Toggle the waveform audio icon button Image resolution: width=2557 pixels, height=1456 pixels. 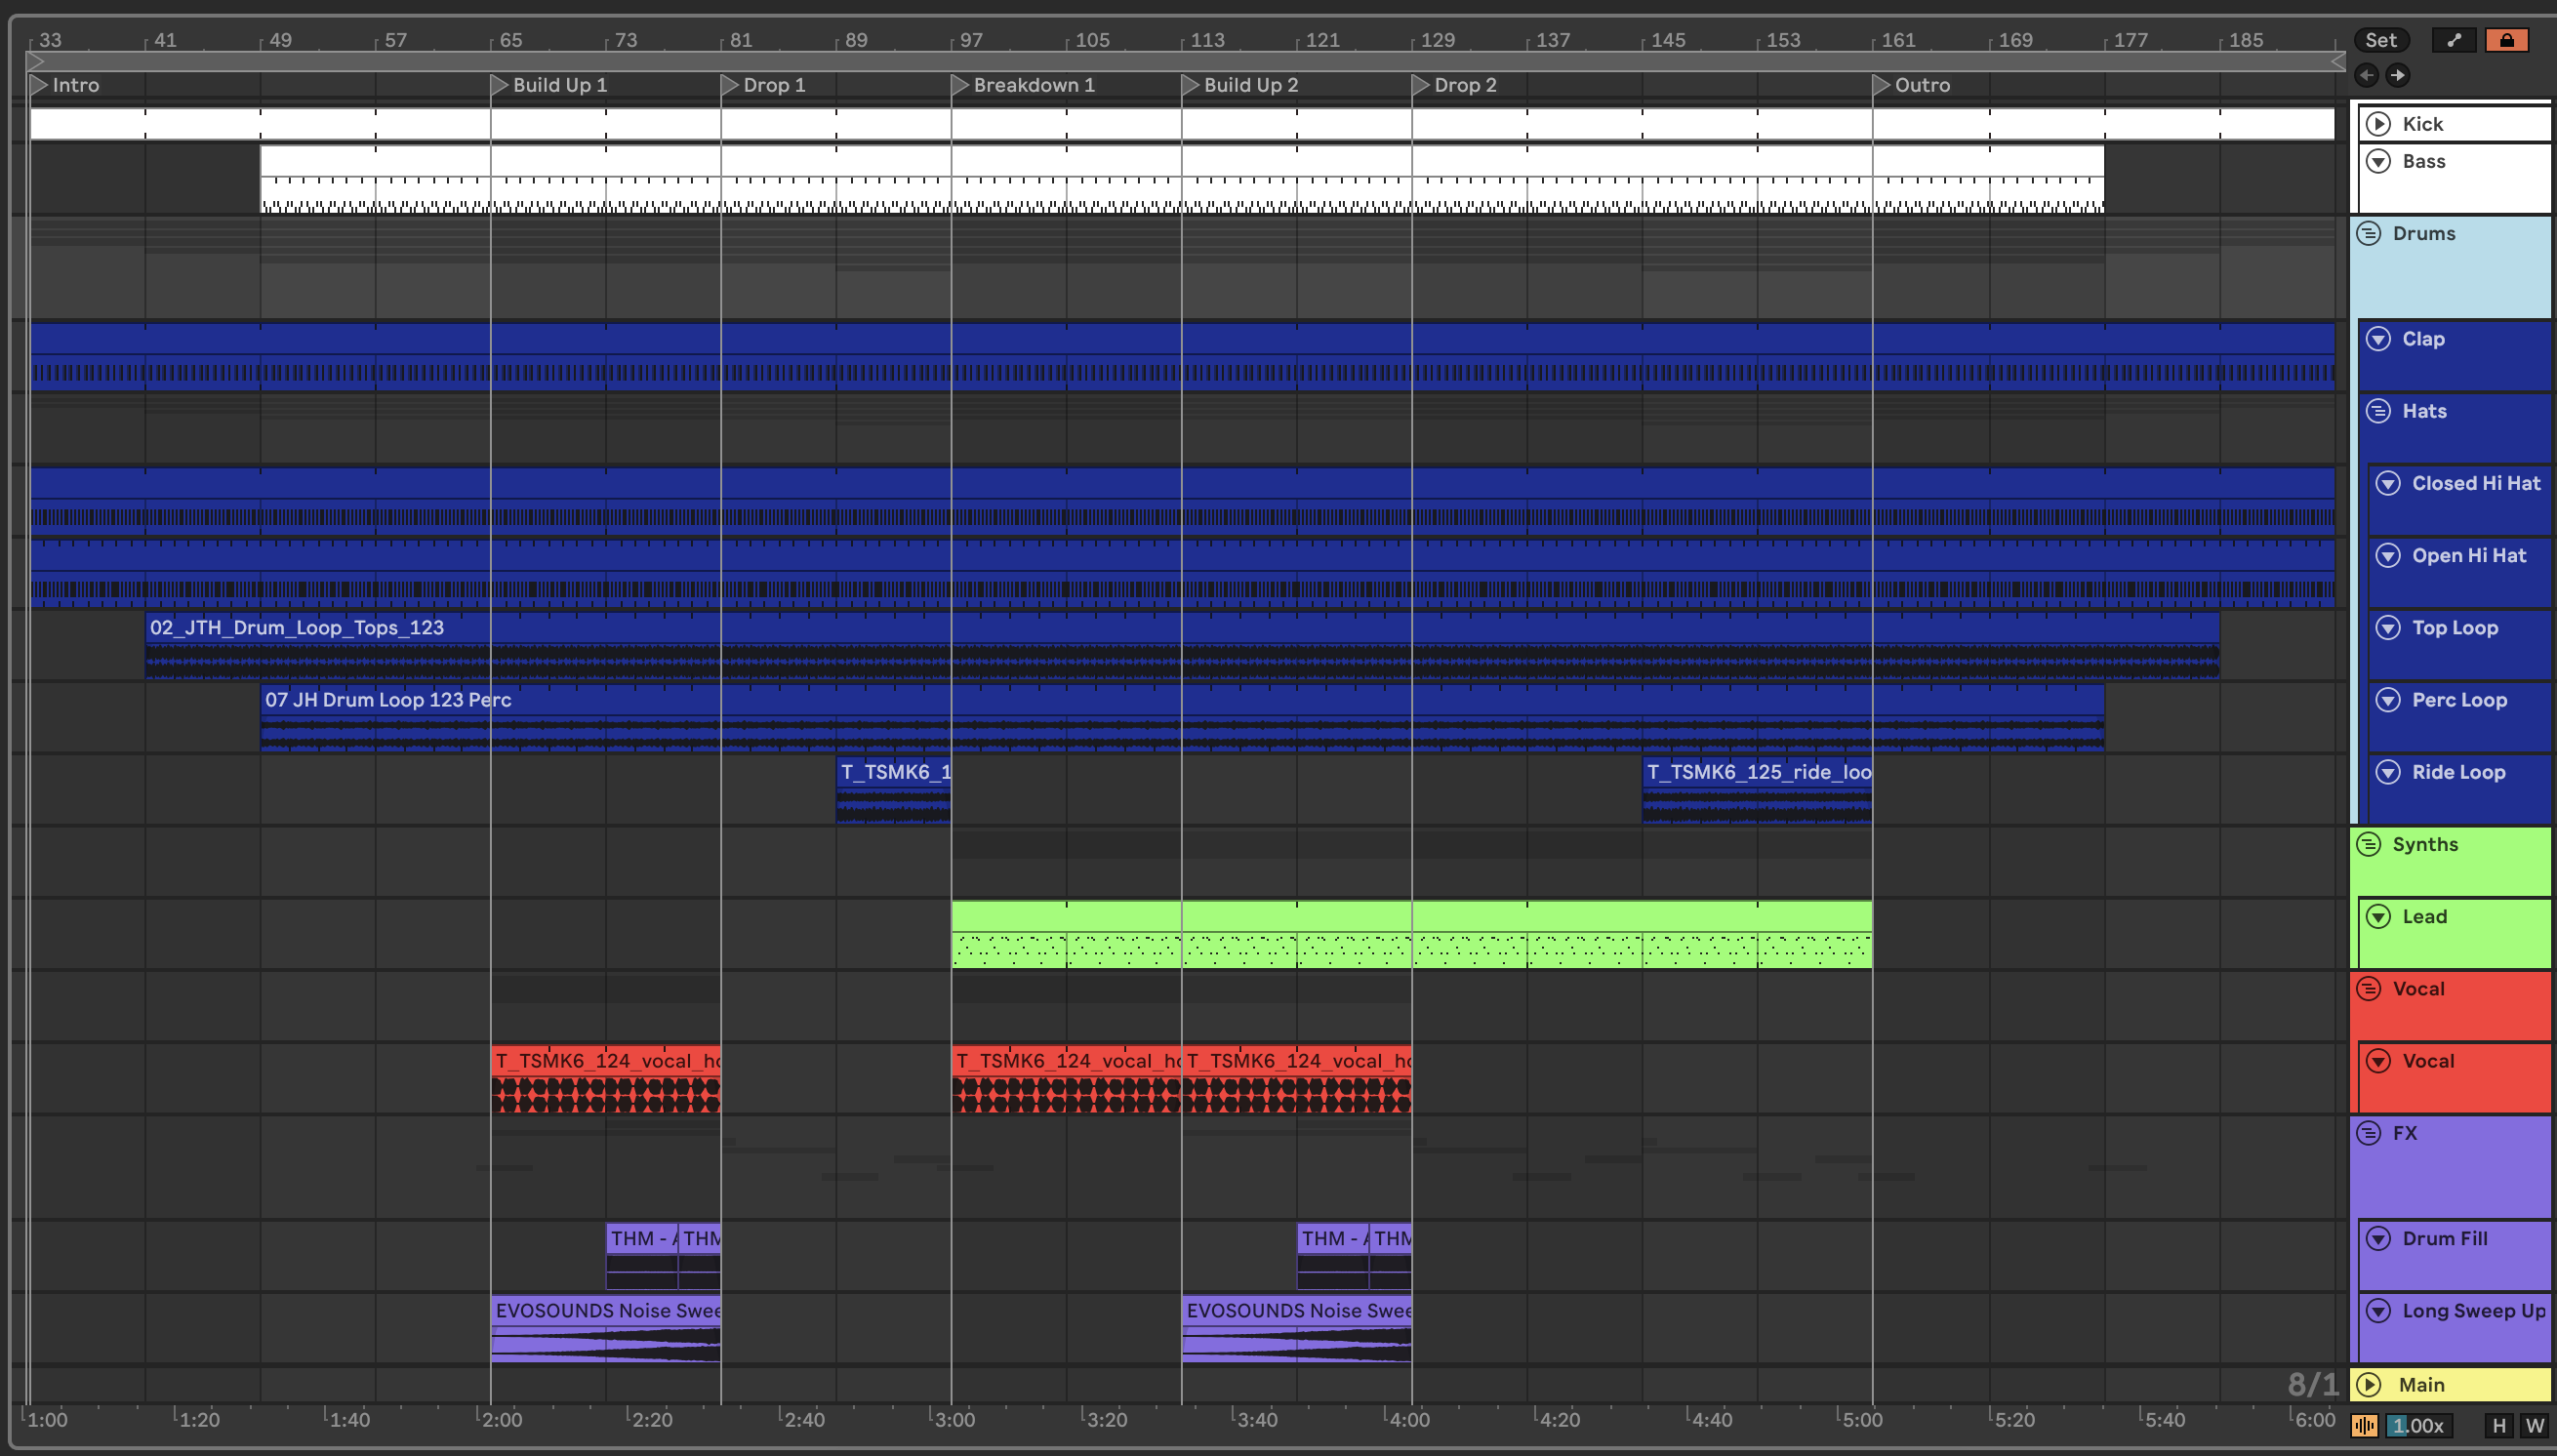2365,1426
